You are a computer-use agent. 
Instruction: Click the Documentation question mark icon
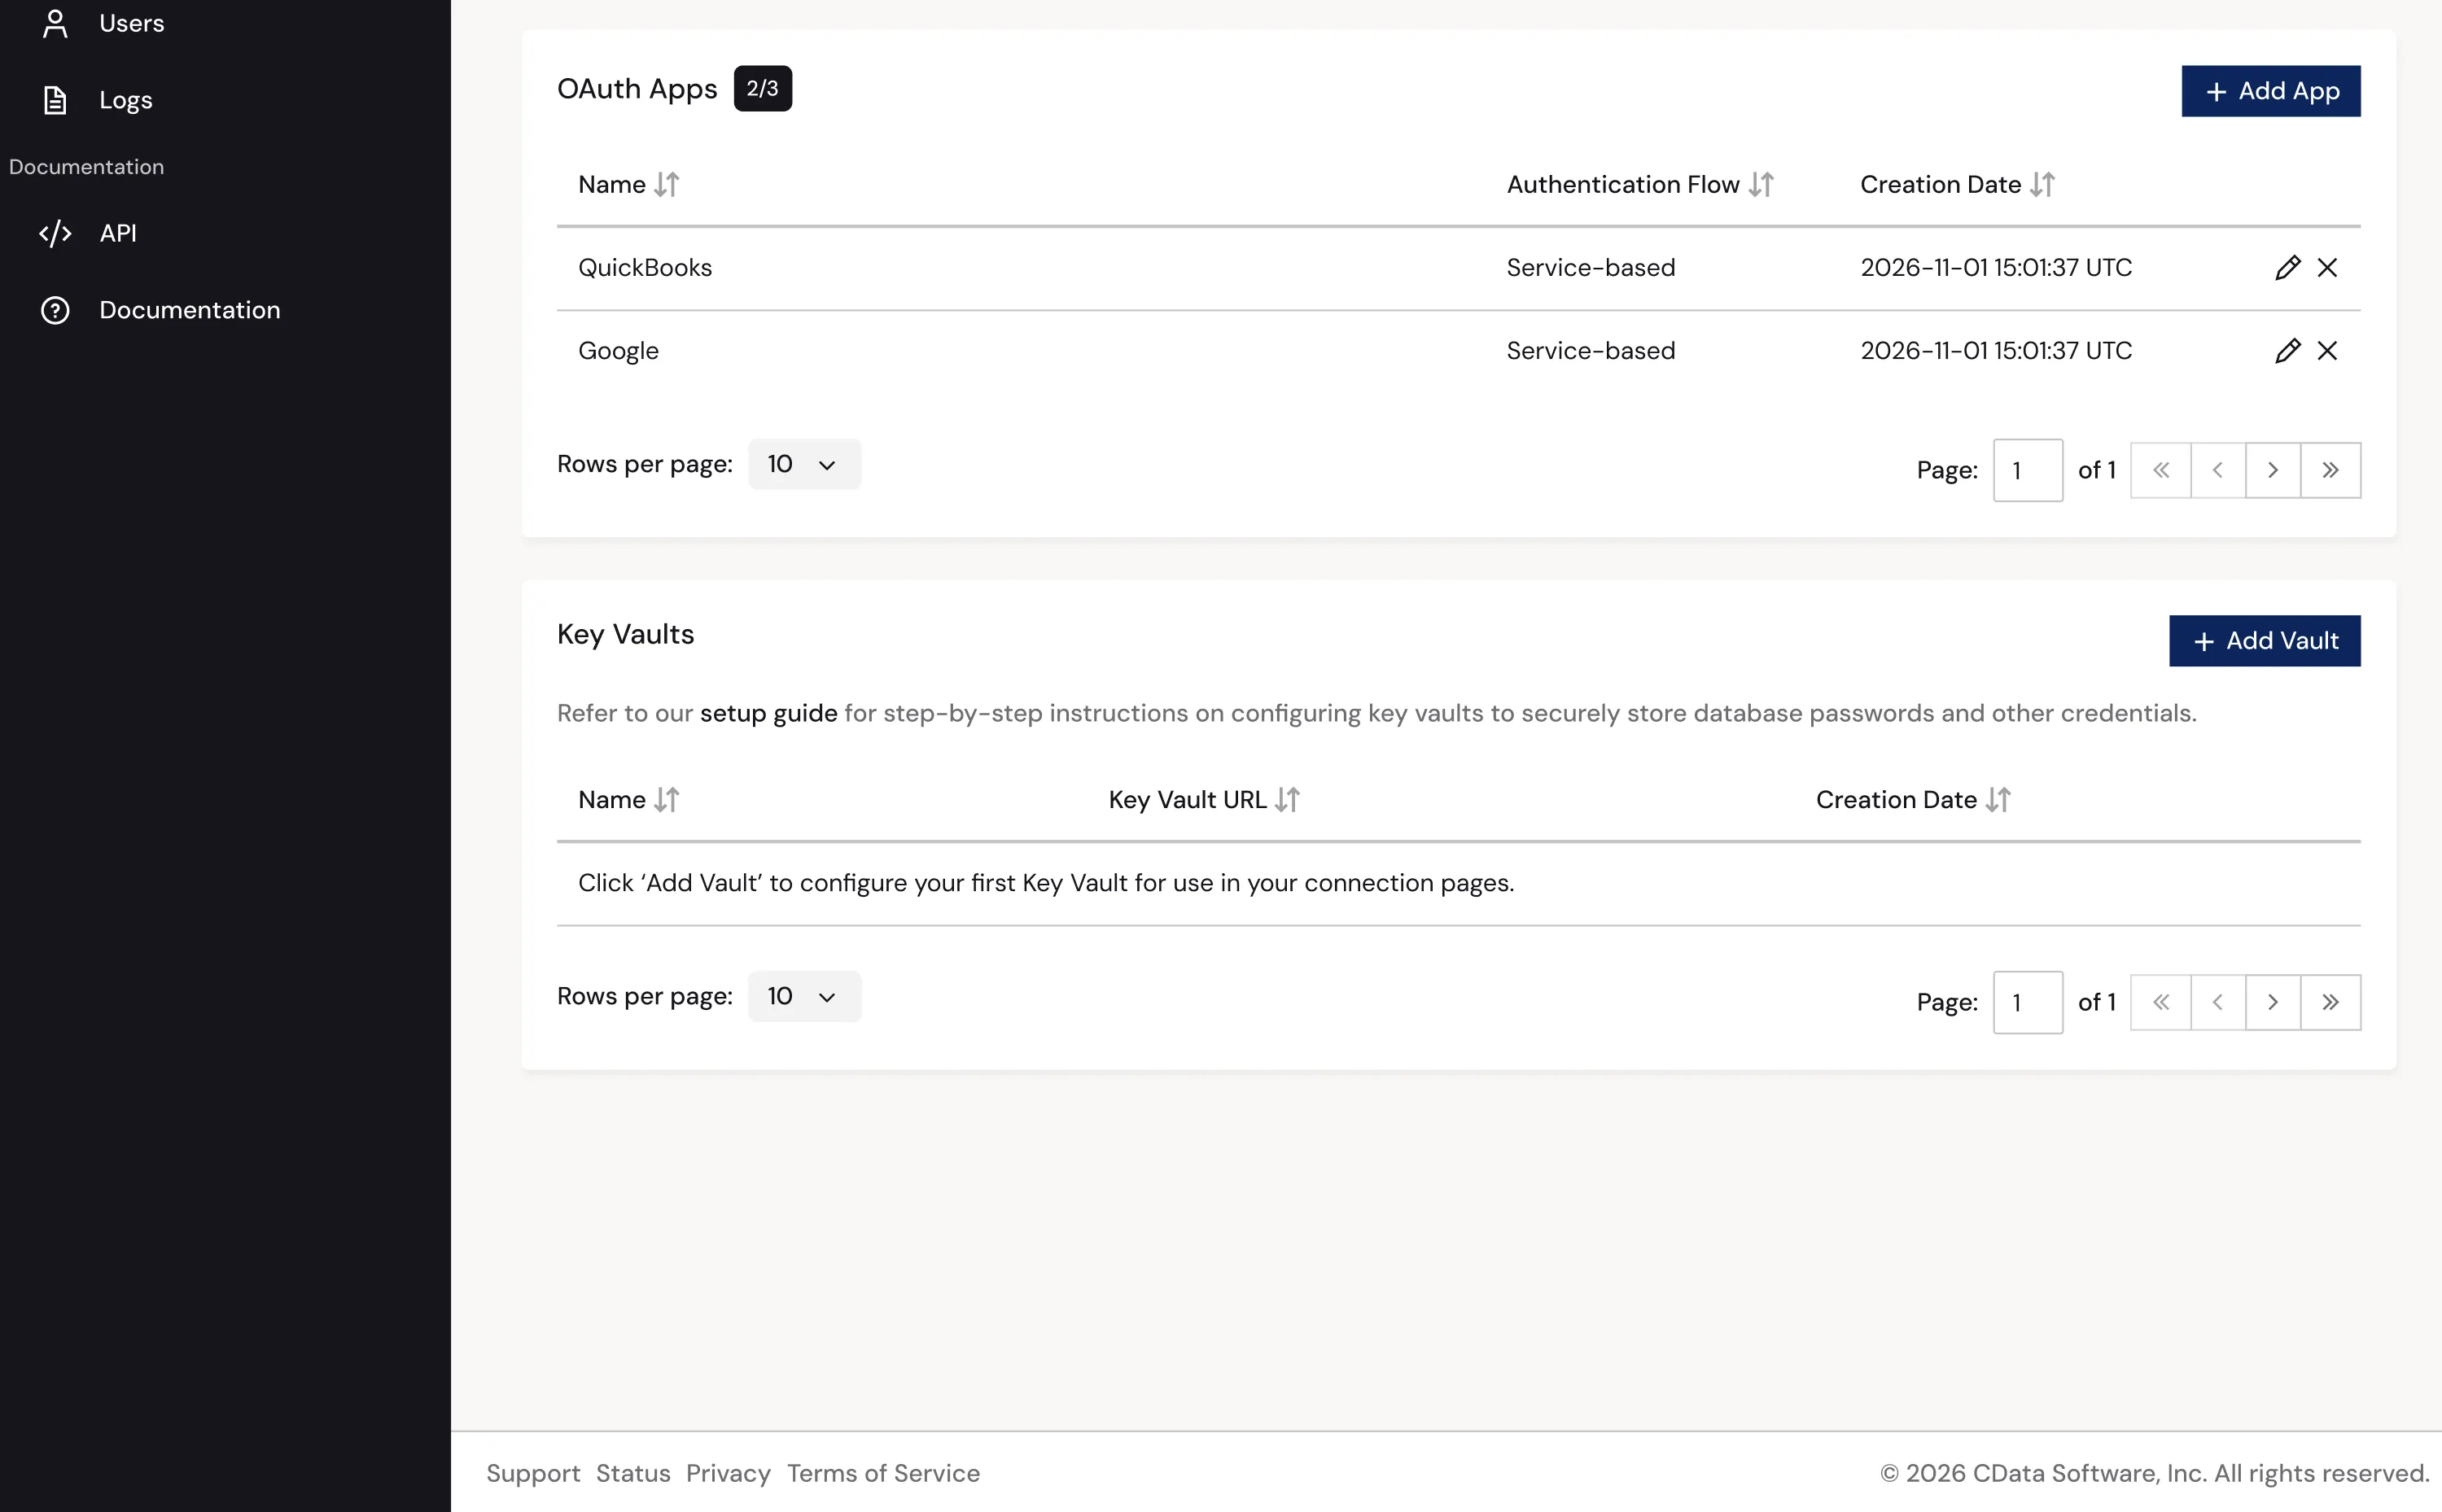coord(55,310)
